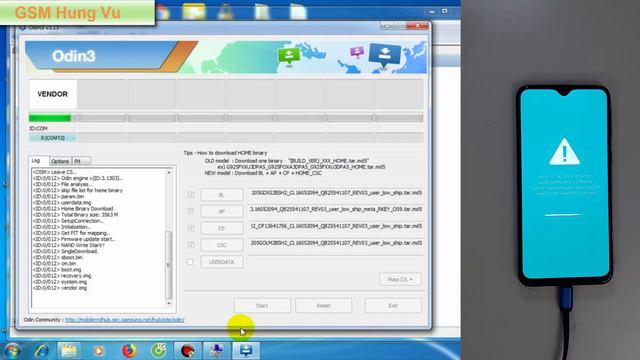Toggle the CSC file checkbox

click(x=191, y=244)
